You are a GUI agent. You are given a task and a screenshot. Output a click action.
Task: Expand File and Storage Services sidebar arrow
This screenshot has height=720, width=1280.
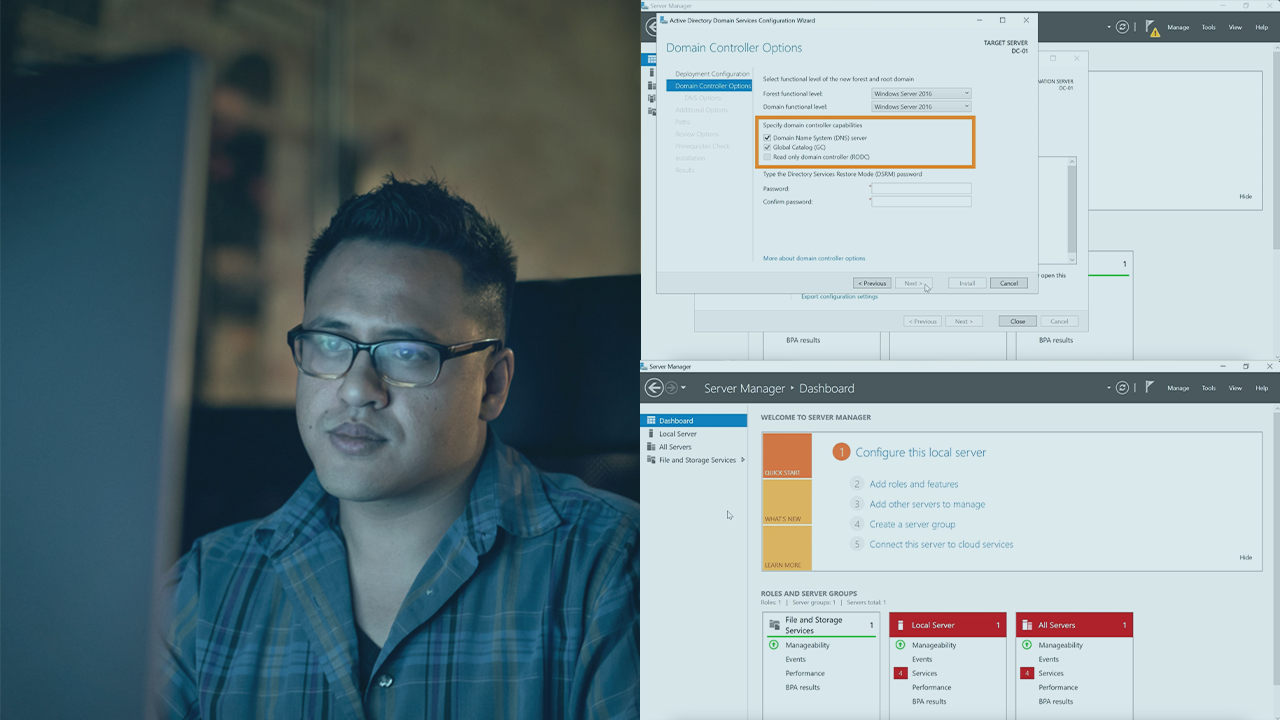point(742,460)
